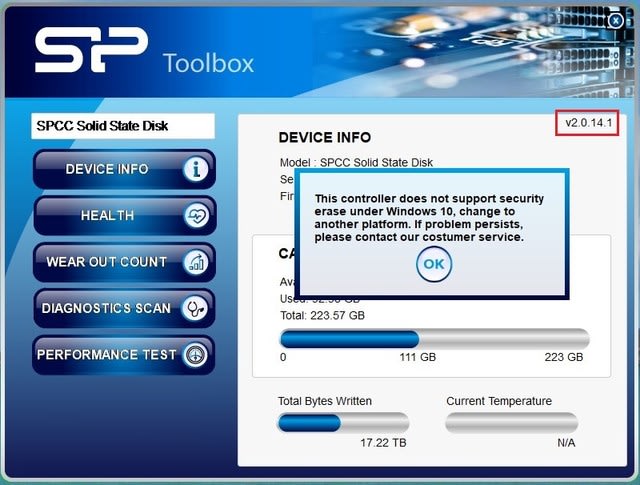
Task: Click the capacity usage bar
Action: [435, 339]
